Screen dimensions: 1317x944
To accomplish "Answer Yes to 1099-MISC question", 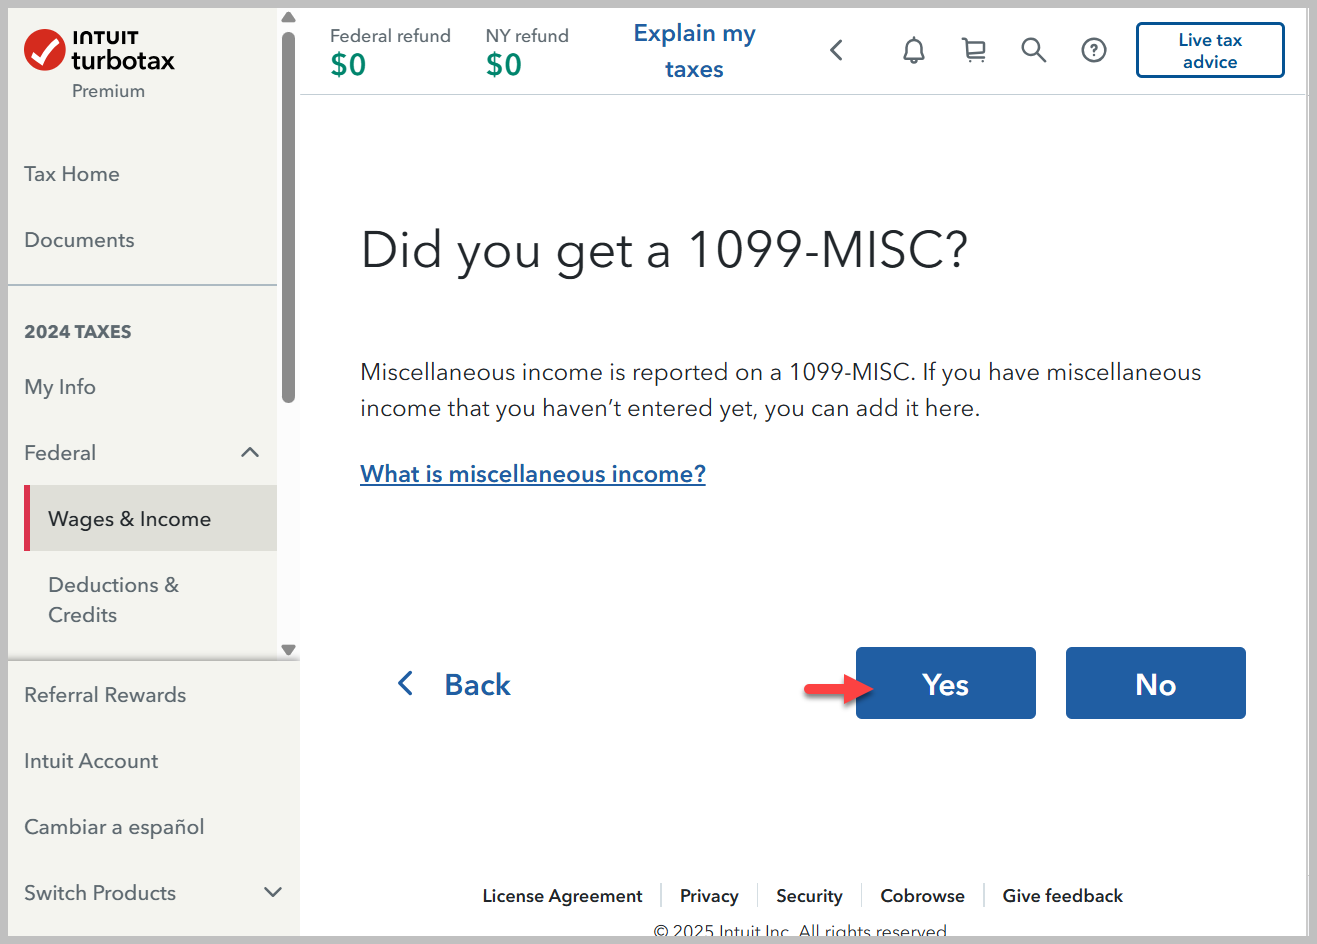I will coord(946,683).
